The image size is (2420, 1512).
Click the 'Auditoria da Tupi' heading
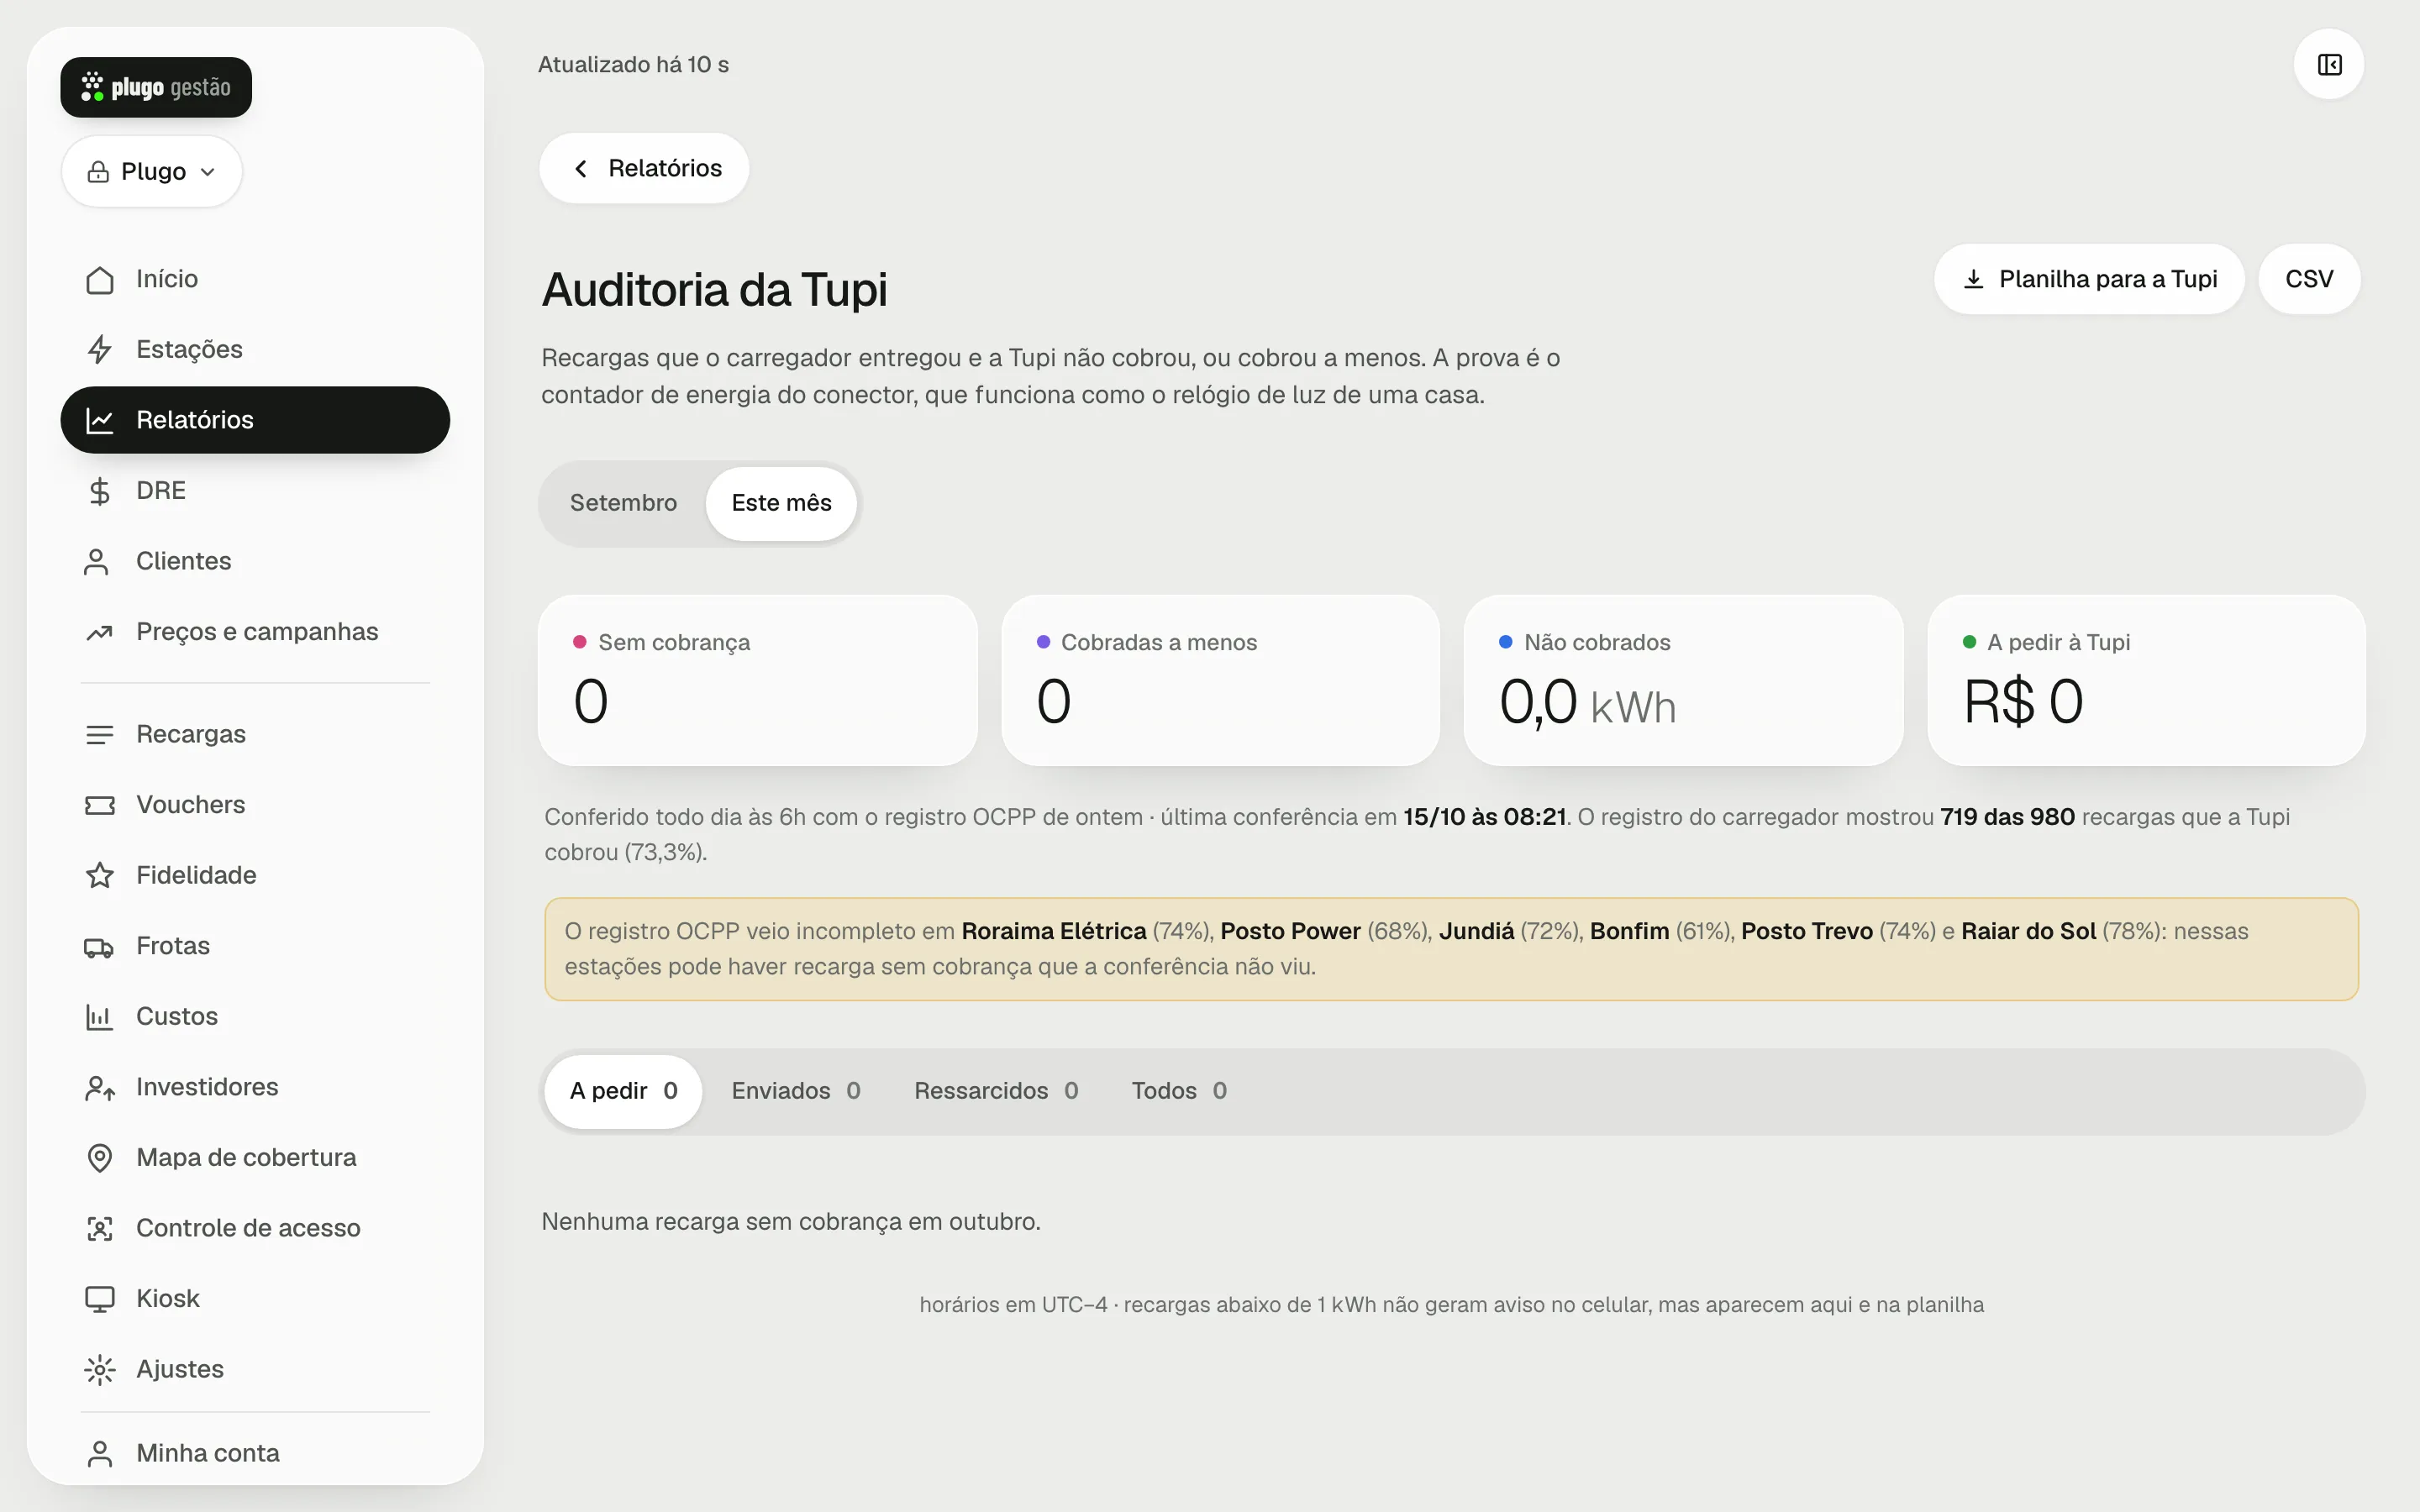(x=714, y=290)
